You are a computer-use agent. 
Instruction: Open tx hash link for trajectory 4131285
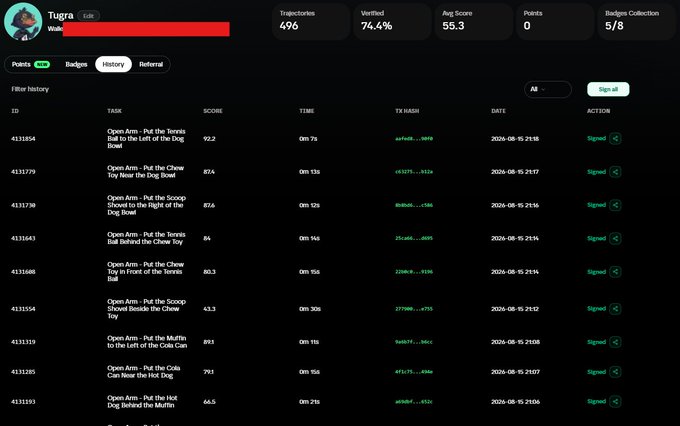coord(414,372)
